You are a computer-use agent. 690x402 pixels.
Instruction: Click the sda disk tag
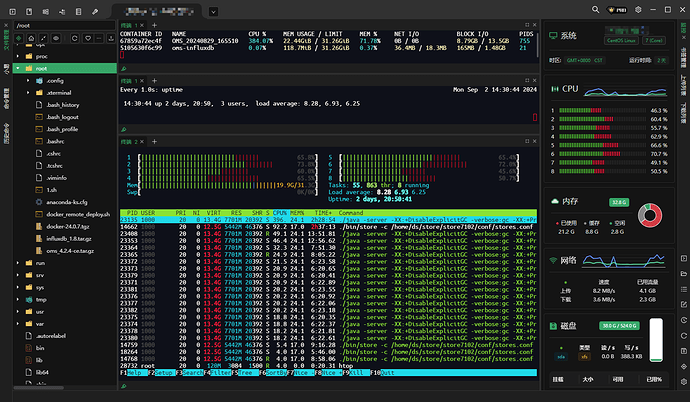coord(561,357)
